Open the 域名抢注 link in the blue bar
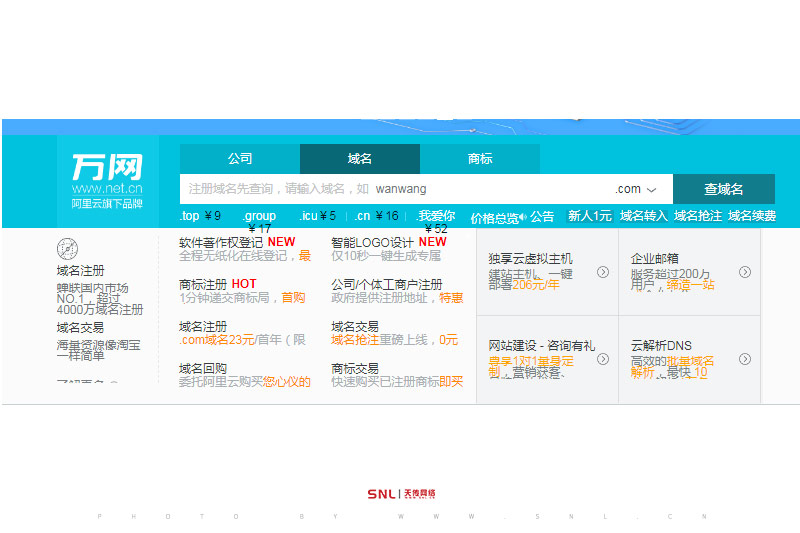The height and width of the screenshot is (533, 800). 698,216
